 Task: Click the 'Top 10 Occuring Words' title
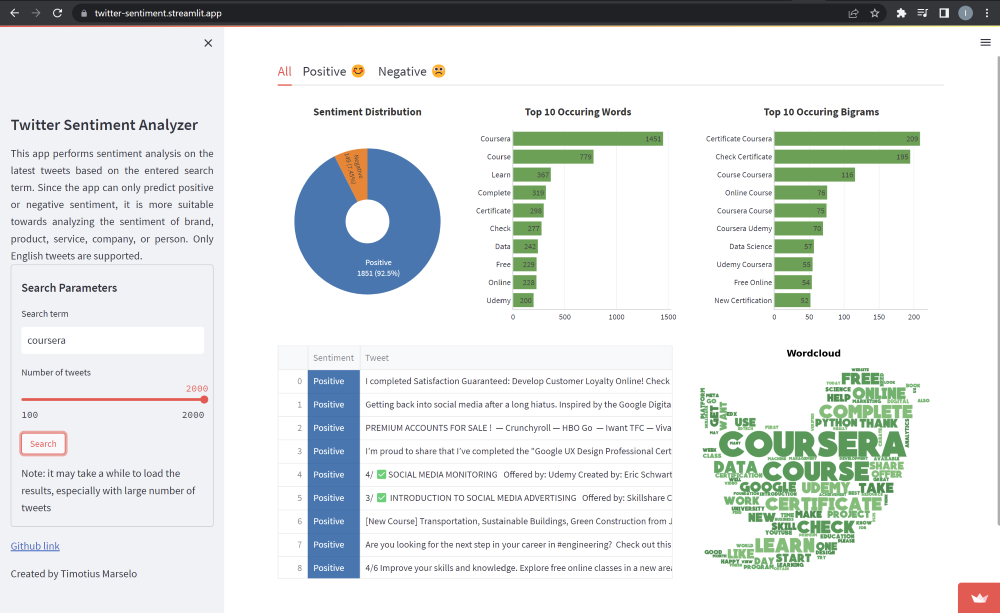(x=578, y=112)
